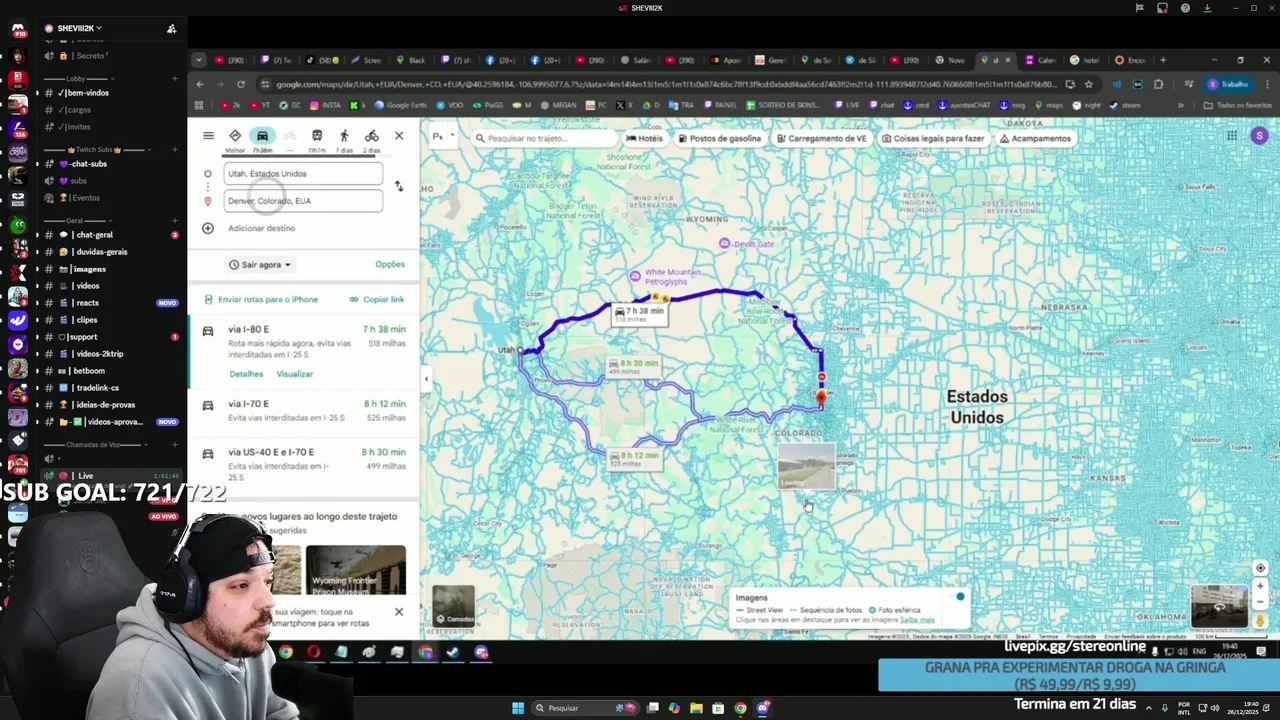Edit origin field Utah, Estados Unidos
Screen dimensions: 1280x720
[303, 173]
